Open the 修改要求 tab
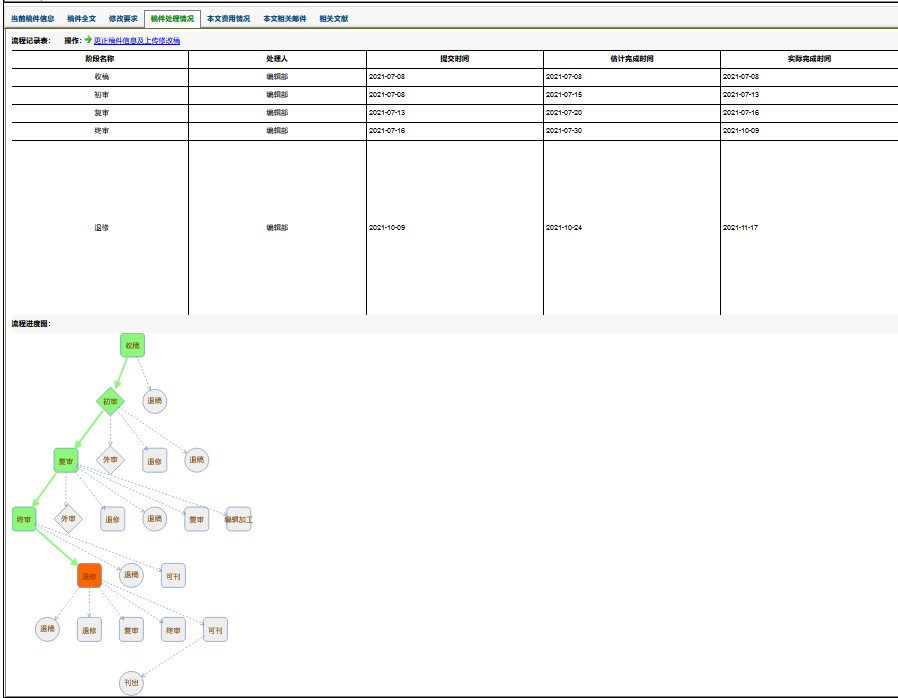 tap(123, 18)
